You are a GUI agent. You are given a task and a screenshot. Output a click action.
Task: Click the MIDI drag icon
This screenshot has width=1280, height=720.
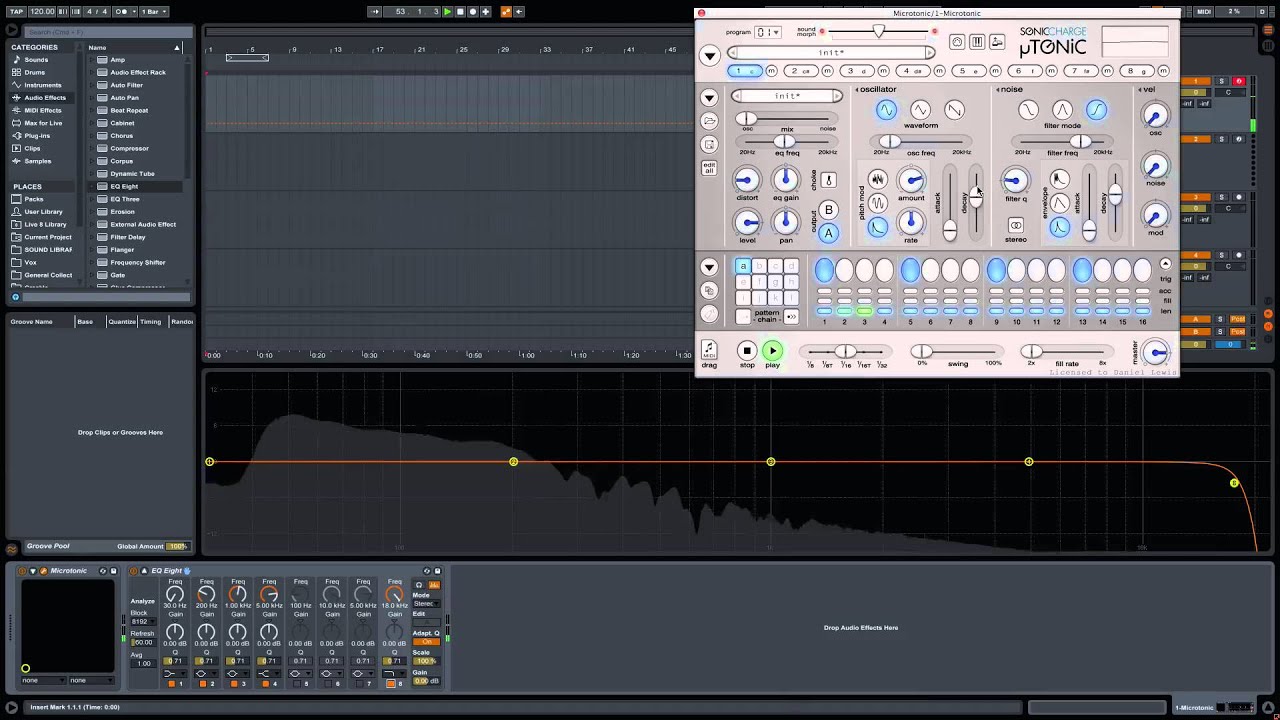(709, 350)
